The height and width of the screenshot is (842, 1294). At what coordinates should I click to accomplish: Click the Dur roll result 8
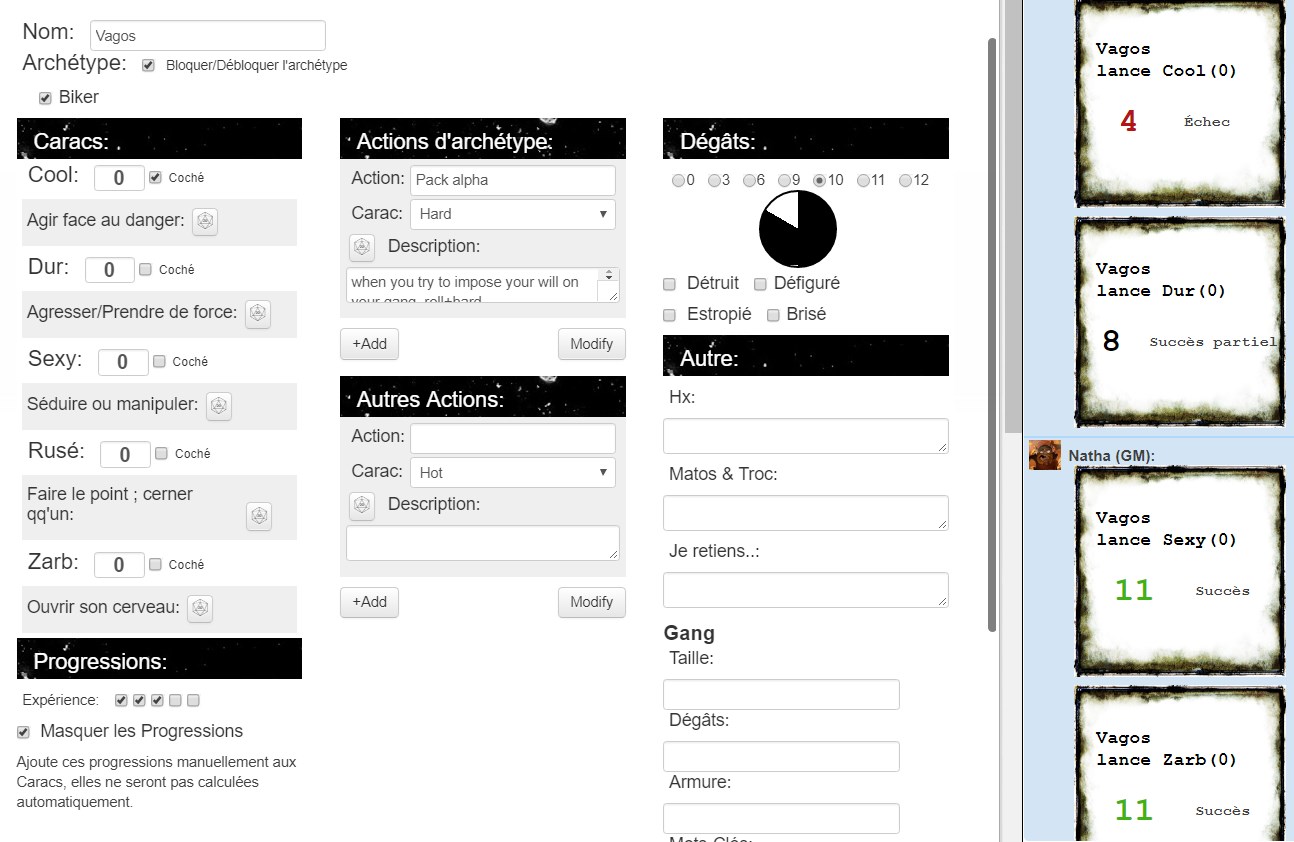point(1111,342)
